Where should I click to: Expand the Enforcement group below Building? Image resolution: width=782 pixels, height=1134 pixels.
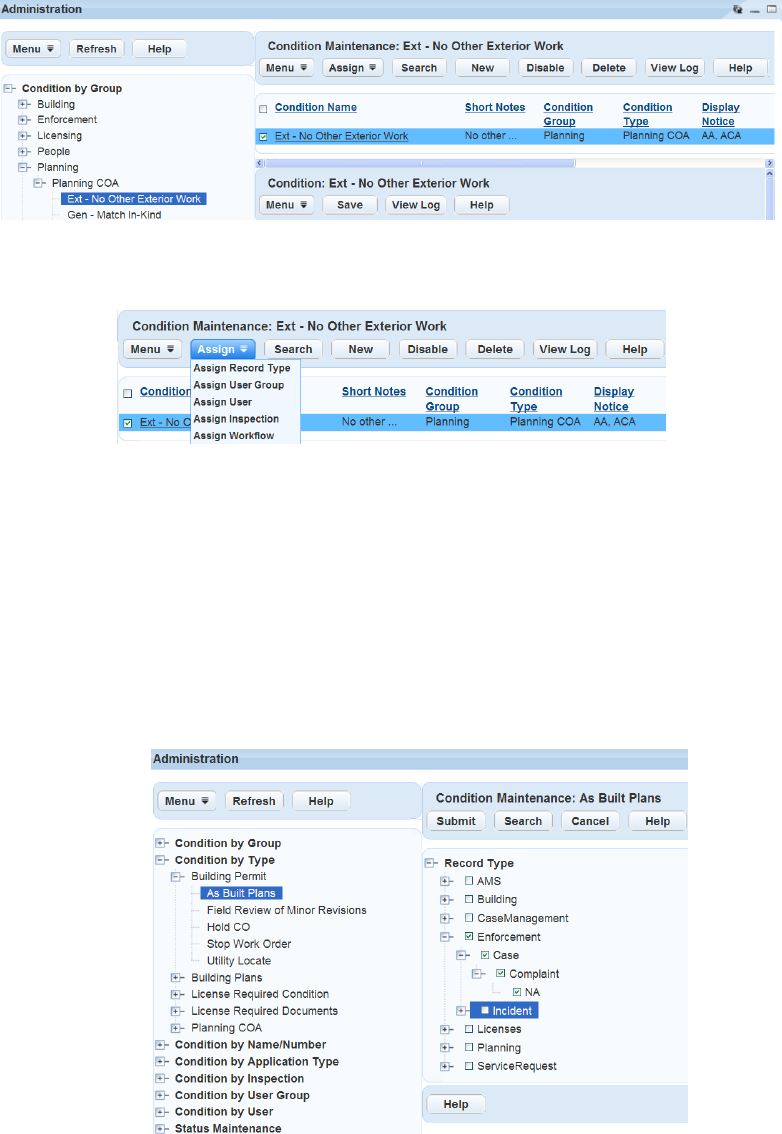(23, 120)
